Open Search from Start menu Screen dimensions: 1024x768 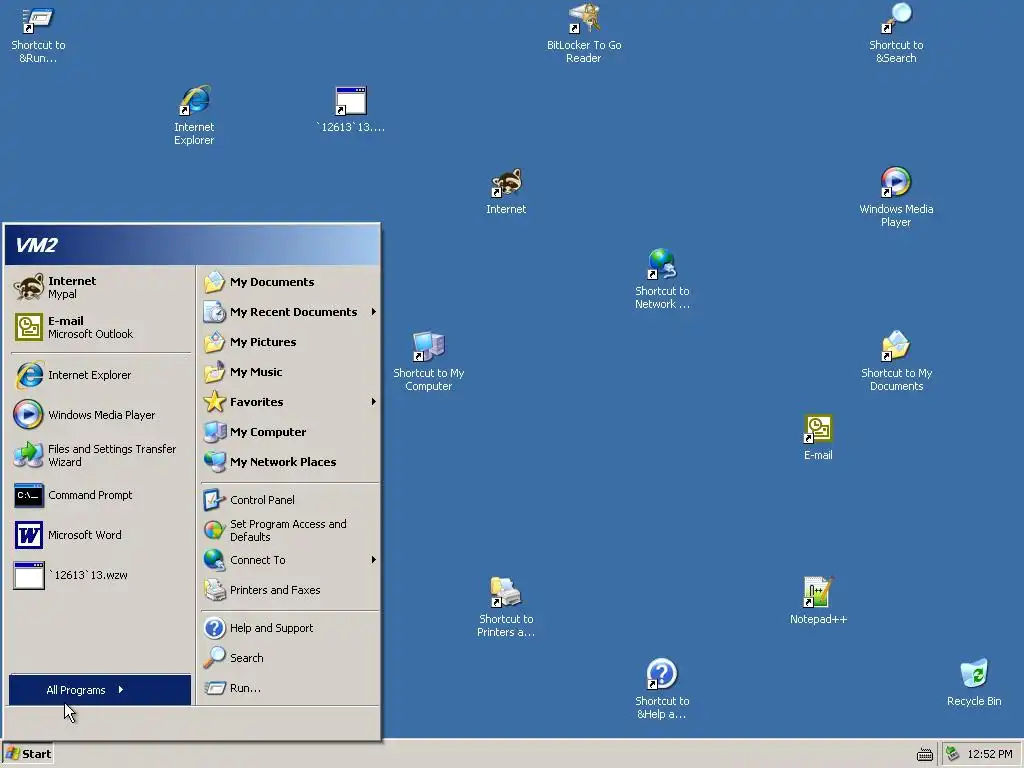[x=290, y=658]
